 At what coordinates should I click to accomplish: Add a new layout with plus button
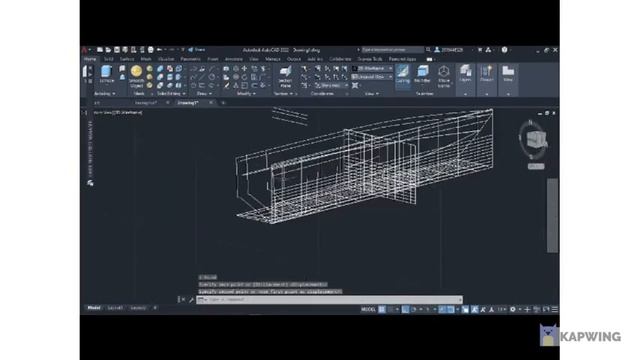click(155, 308)
